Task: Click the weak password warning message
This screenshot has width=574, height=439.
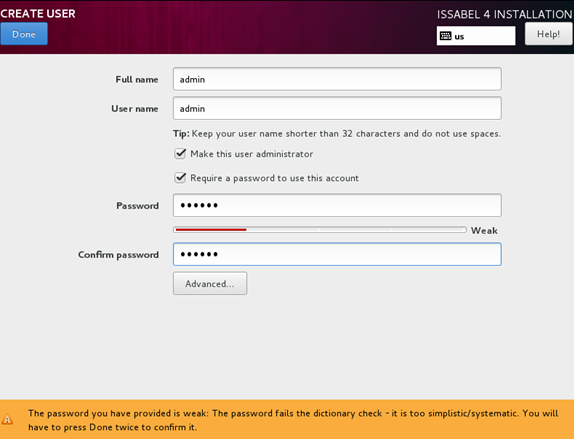Action: click(293, 420)
